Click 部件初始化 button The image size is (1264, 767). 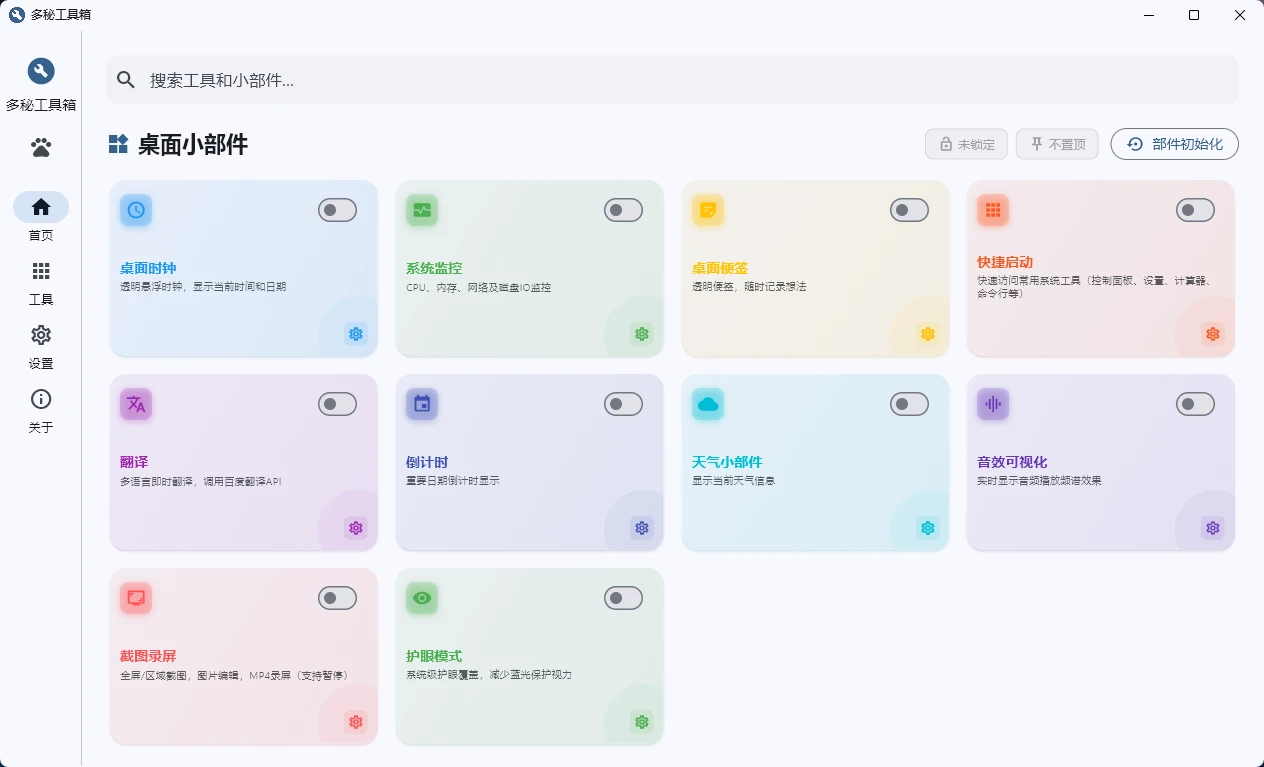pos(1174,144)
